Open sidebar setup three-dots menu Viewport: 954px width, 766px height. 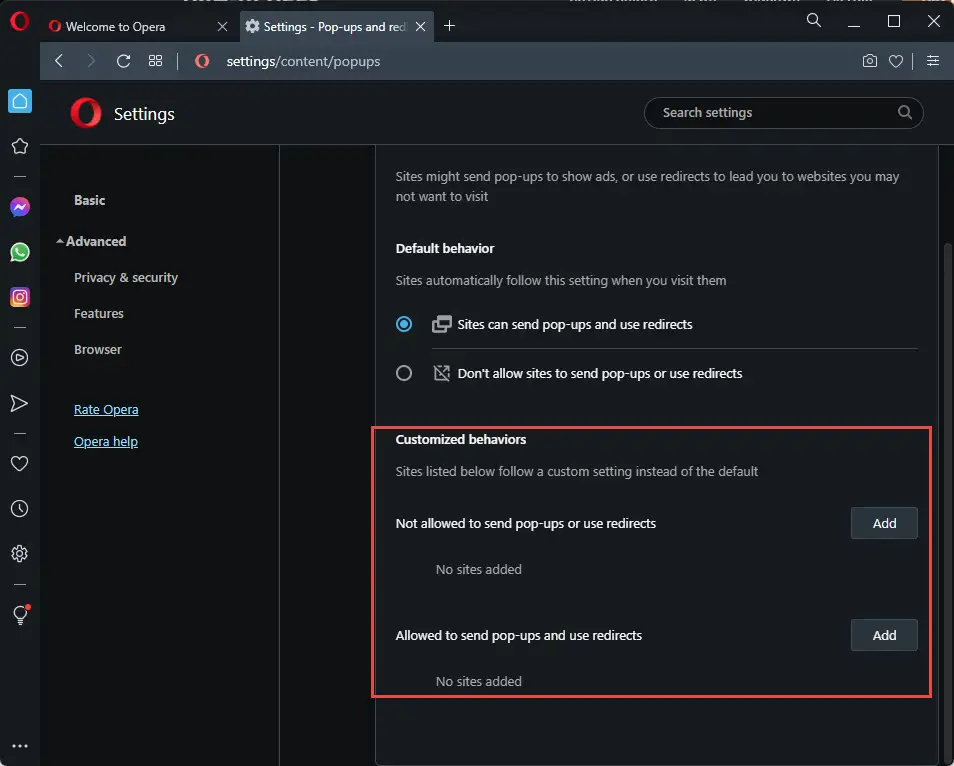19,746
